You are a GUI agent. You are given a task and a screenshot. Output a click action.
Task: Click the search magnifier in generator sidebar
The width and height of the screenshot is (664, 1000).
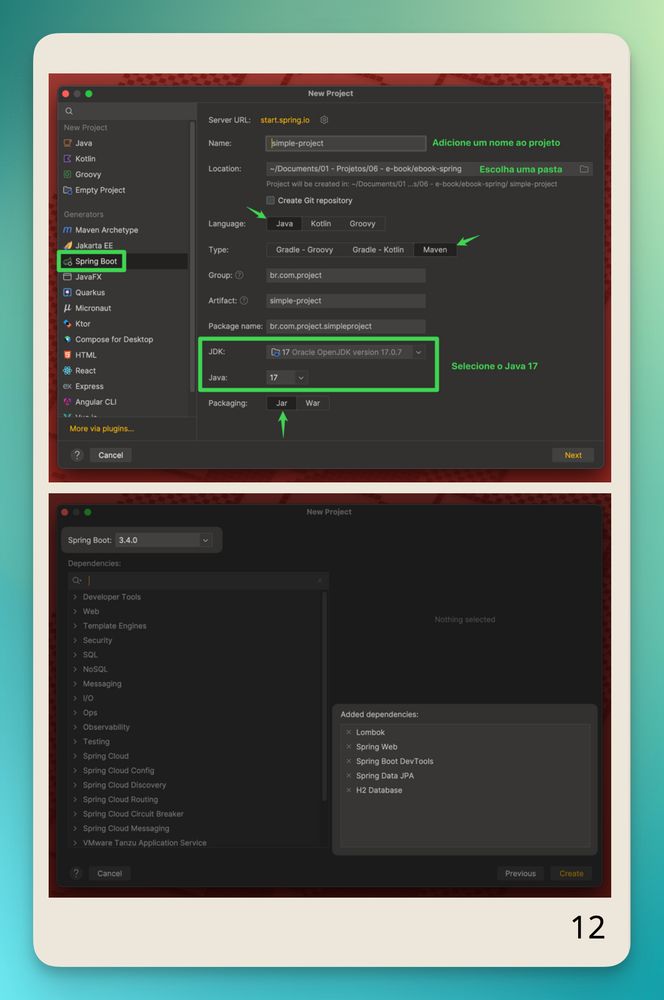point(69,111)
